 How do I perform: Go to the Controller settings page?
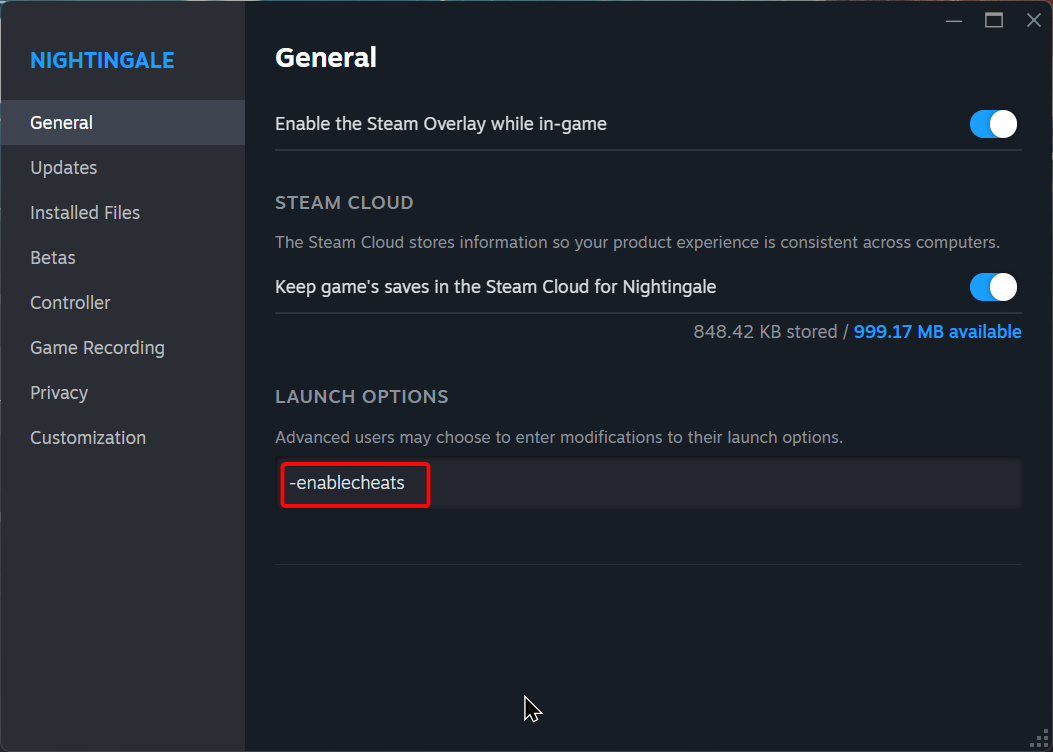[x=70, y=303]
